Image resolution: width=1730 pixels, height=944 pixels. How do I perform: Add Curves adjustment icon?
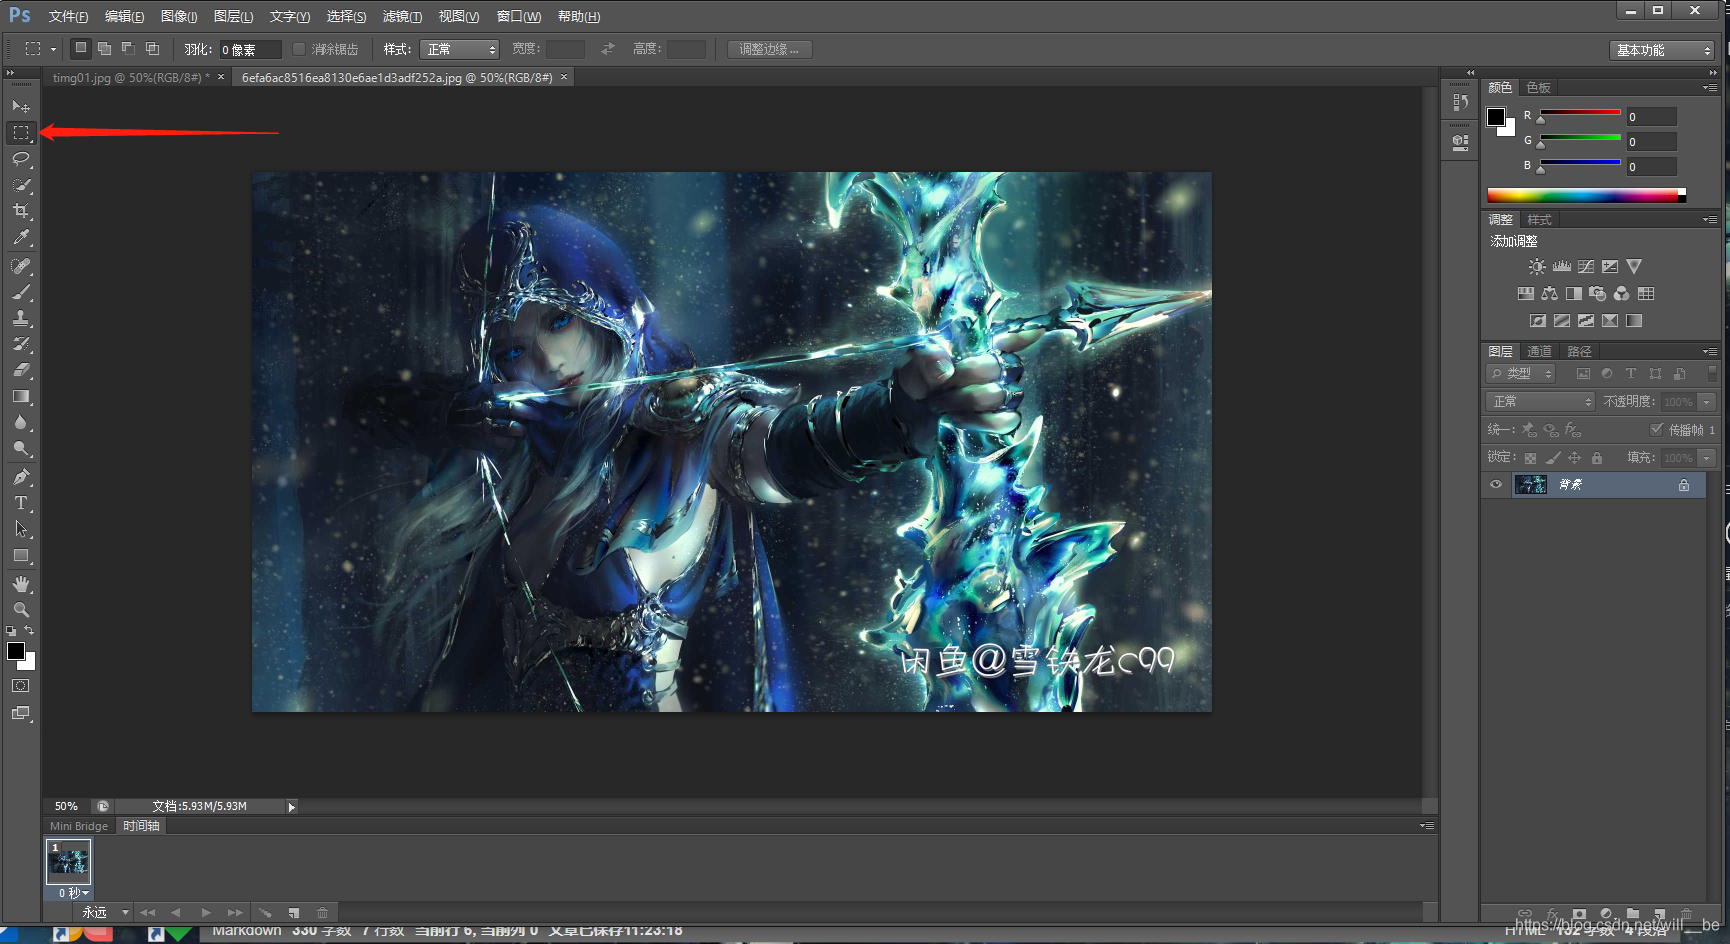(1585, 267)
